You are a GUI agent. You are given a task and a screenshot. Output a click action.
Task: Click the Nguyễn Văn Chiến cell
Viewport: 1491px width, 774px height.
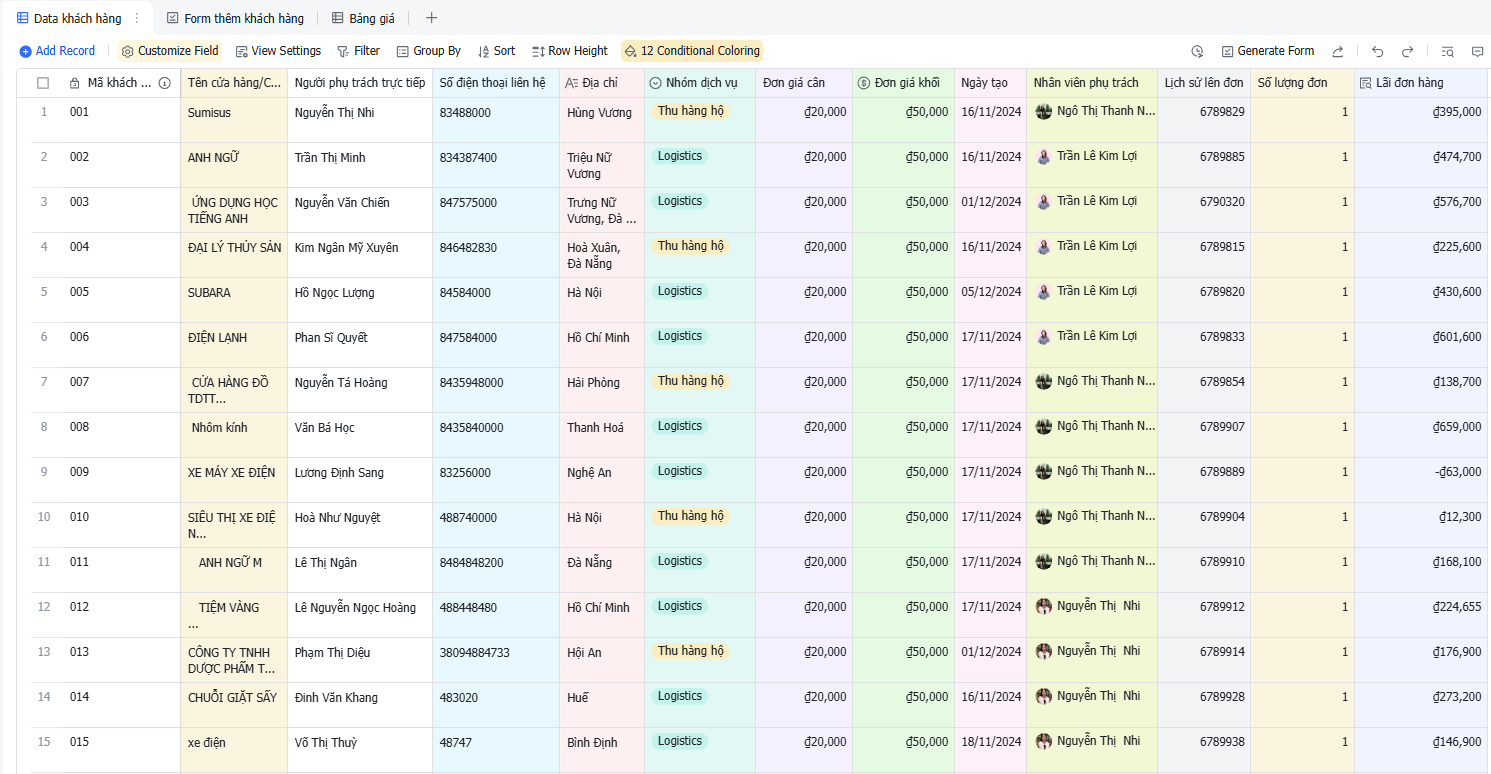click(360, 210)
